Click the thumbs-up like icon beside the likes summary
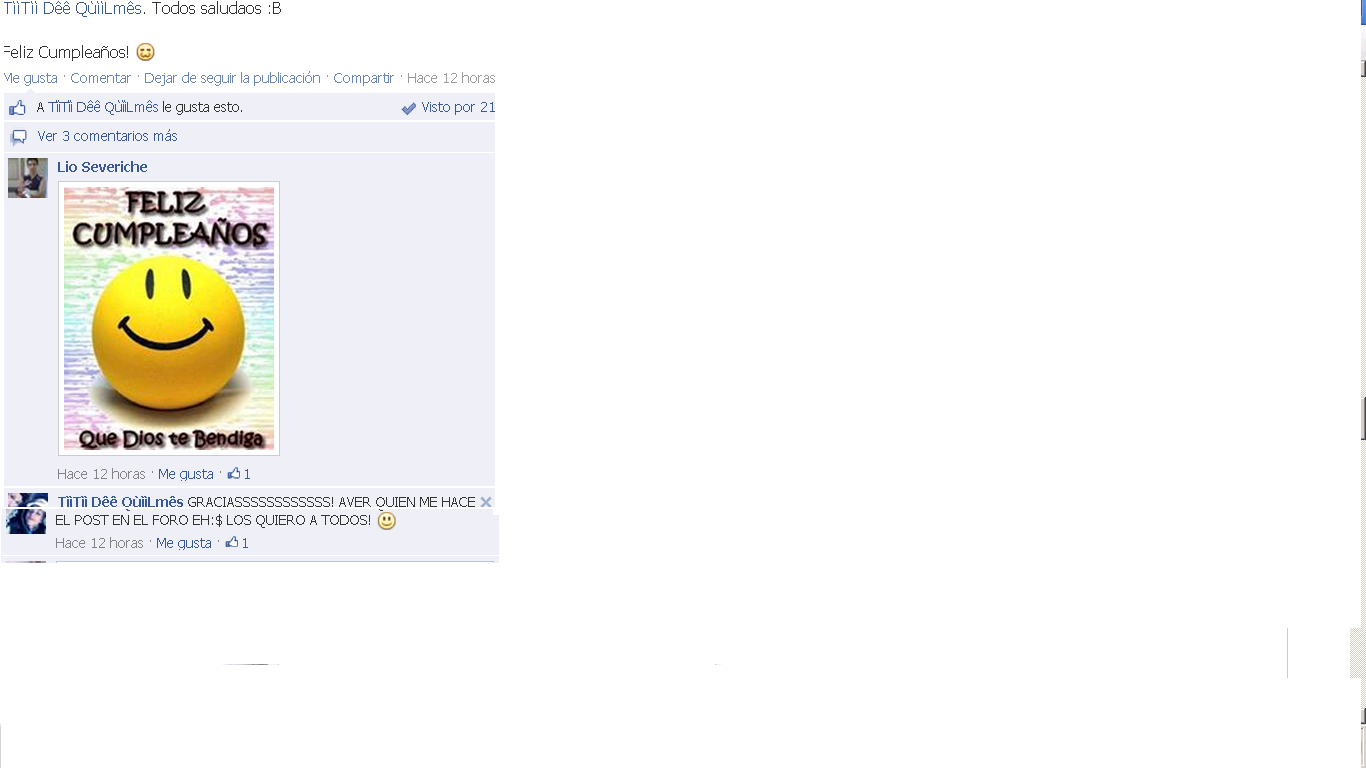 tap(17, 108)
